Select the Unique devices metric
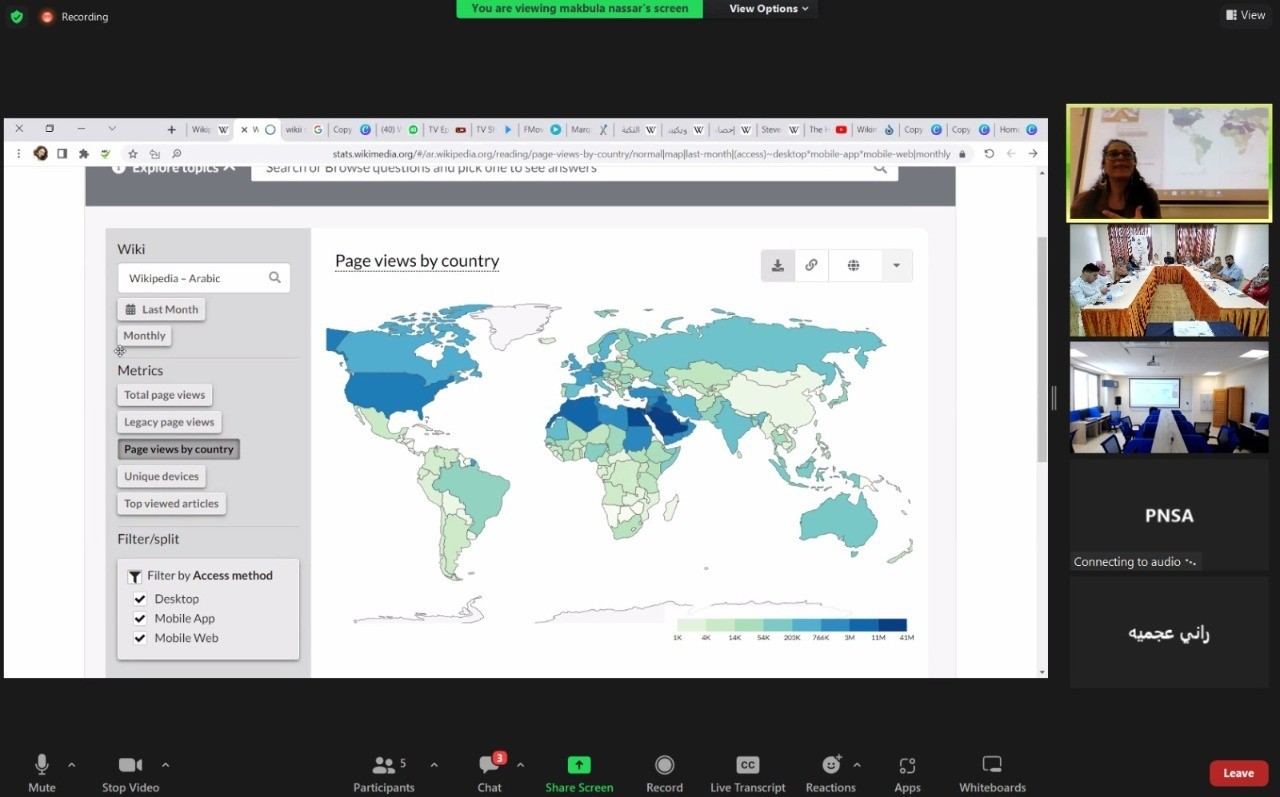Viewport: 1280px width, 797px height. pyautogui.click(x=161, y=477)
